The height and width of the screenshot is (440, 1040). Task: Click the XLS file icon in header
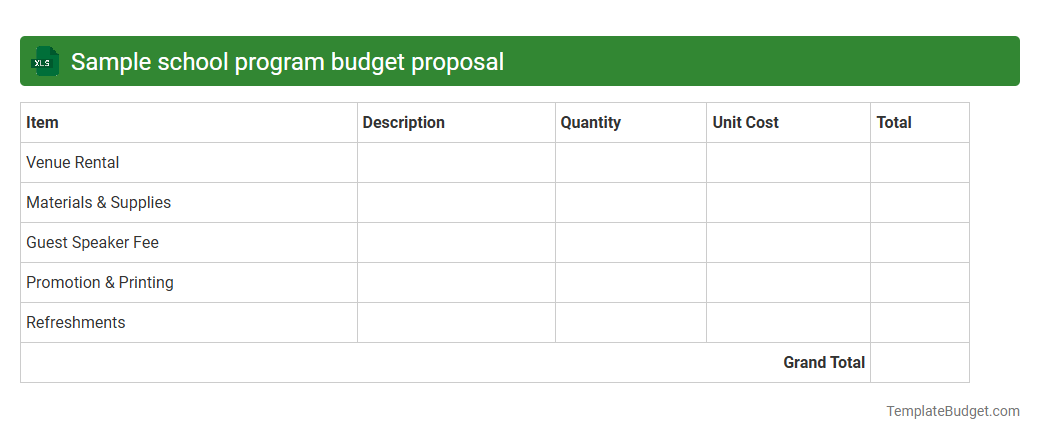44,62
